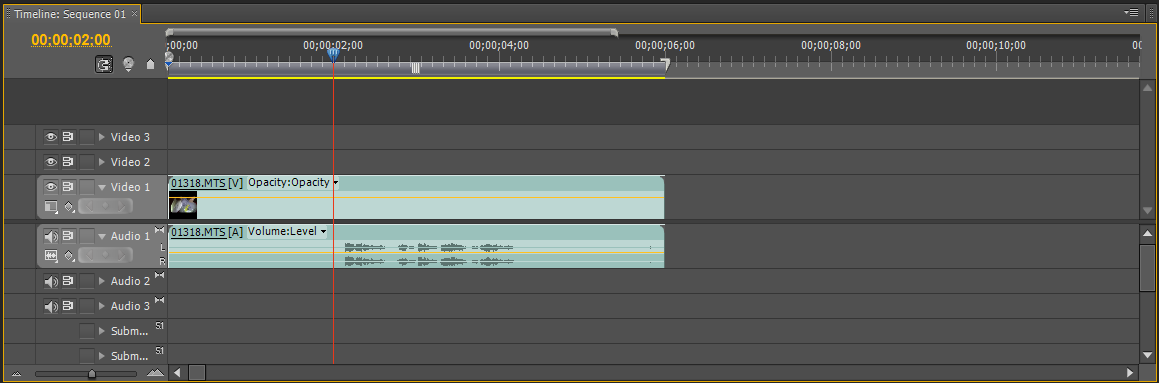
Task: Click Audio 1 track output assignment icon
Action: (x=160, y=230)
